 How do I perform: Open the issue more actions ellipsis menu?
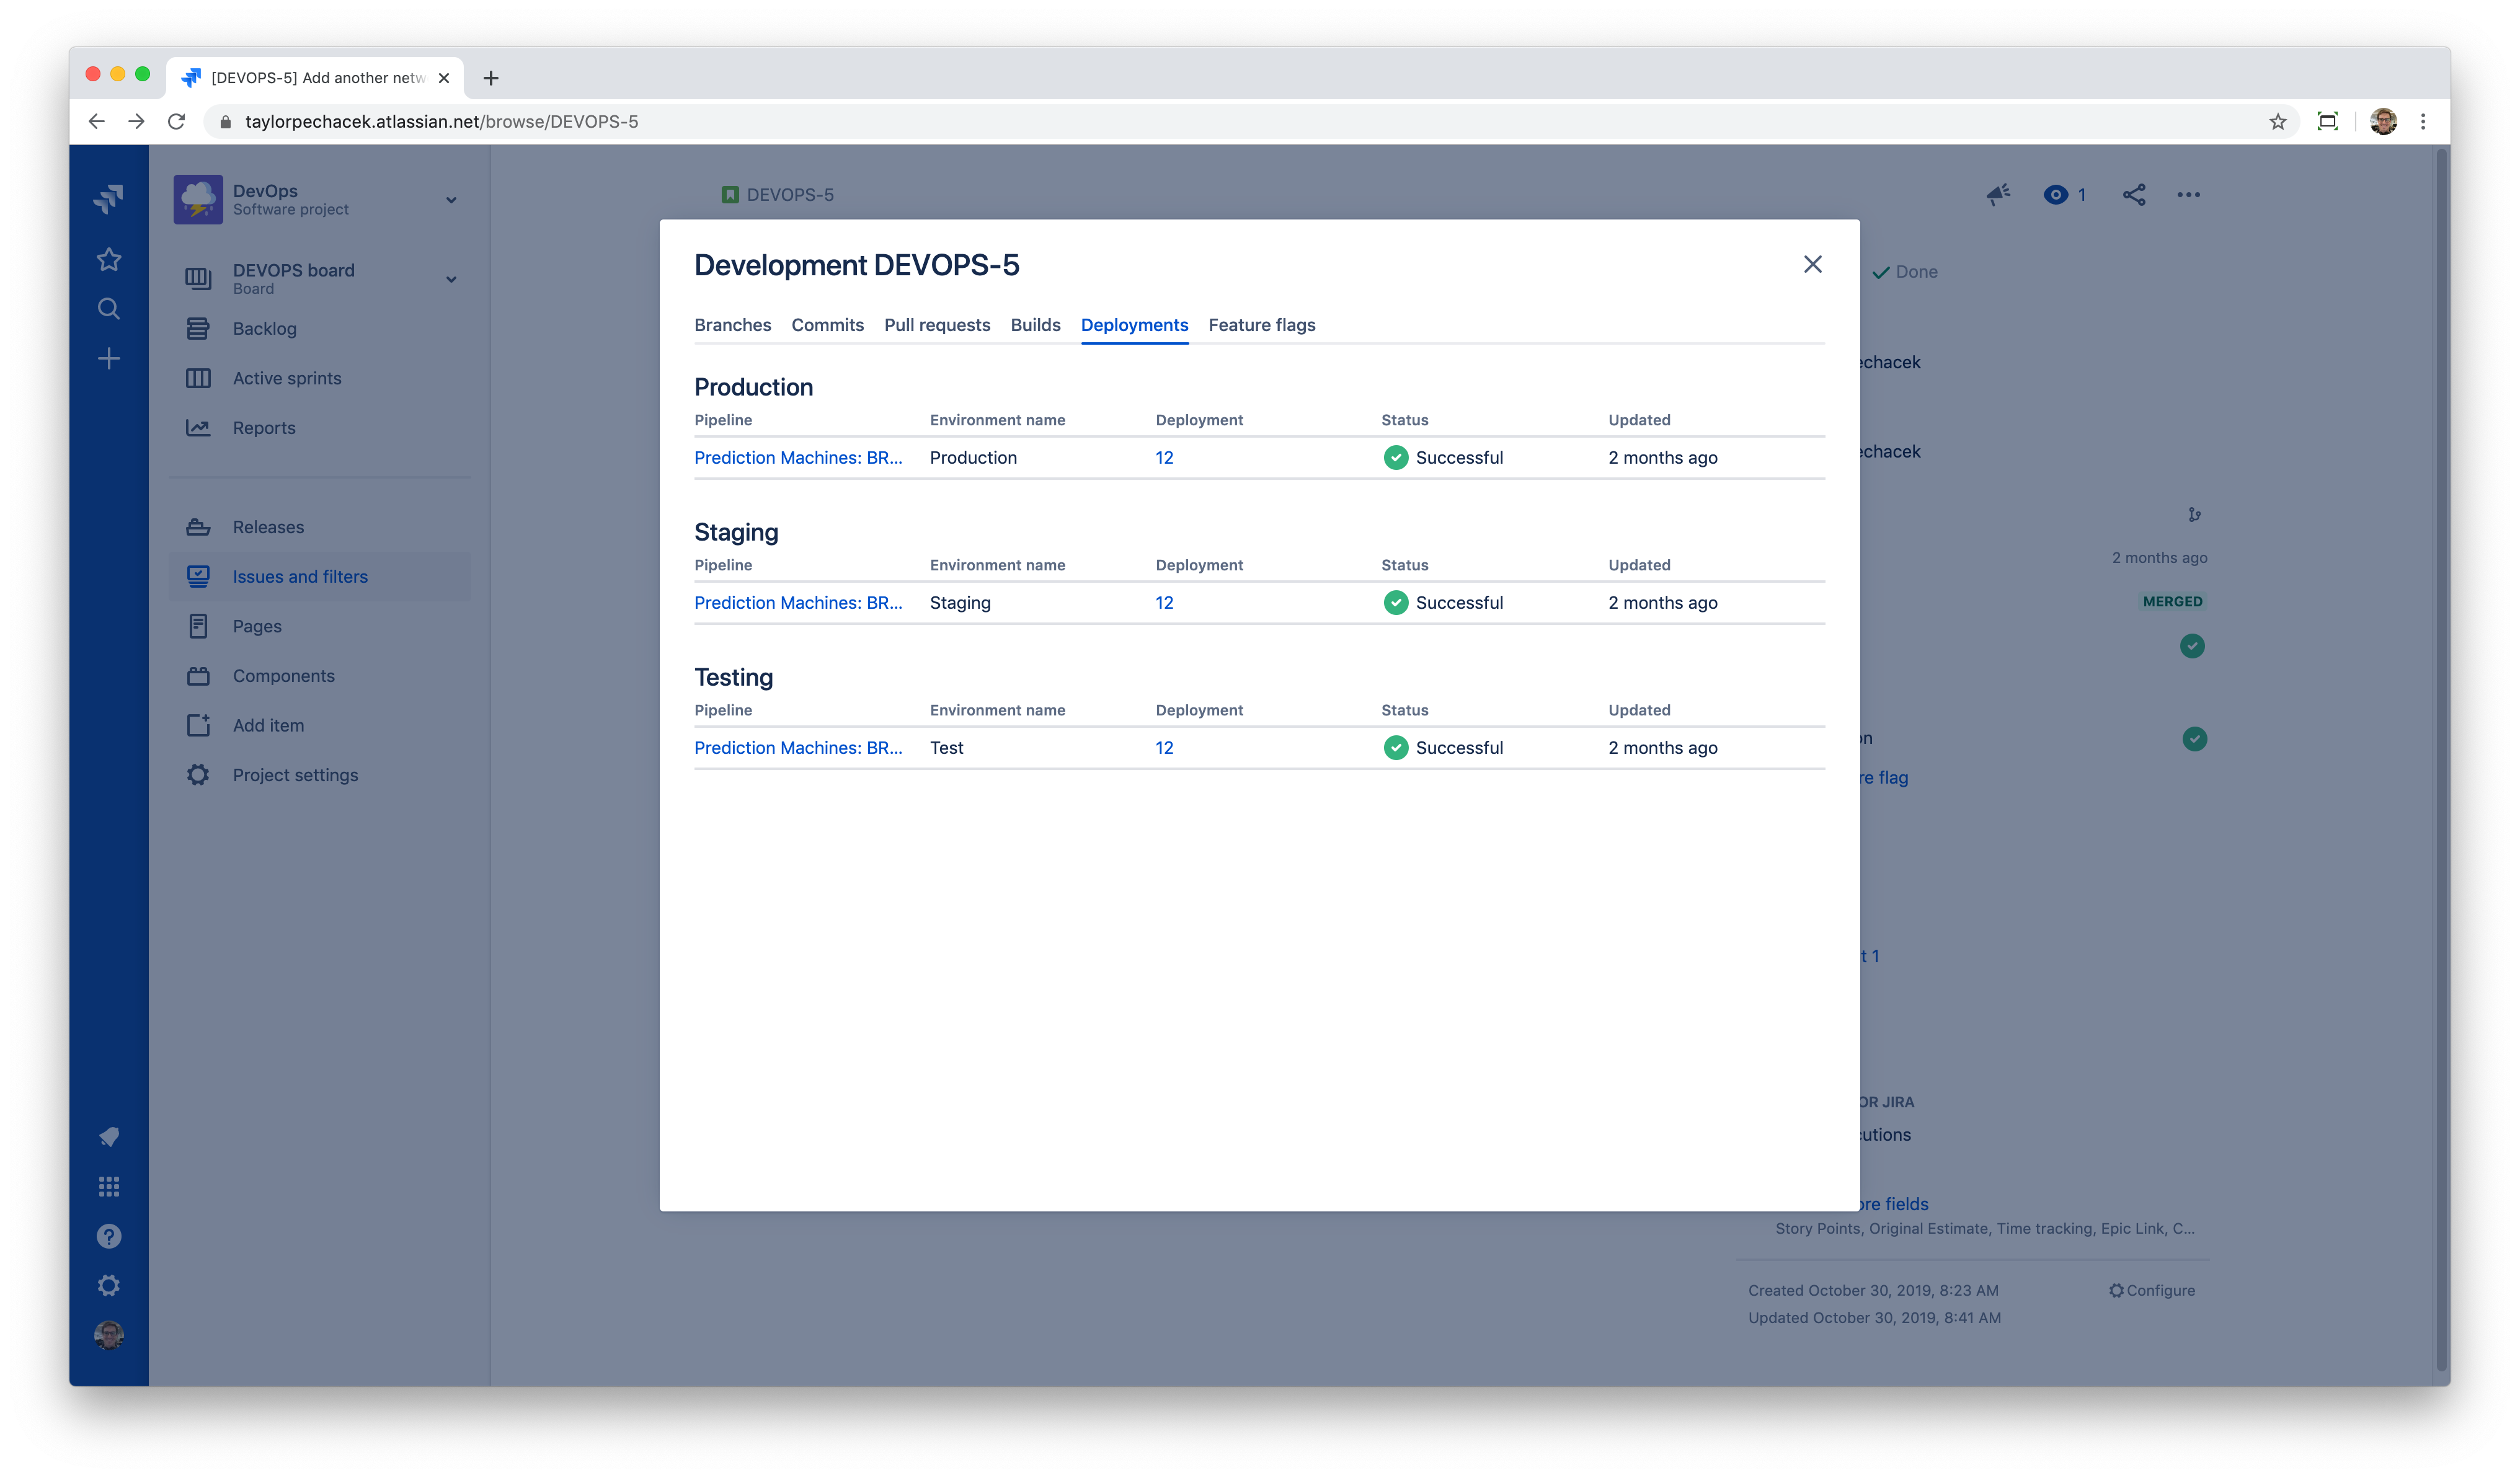pyautogui.click(x=2188, y=195)
